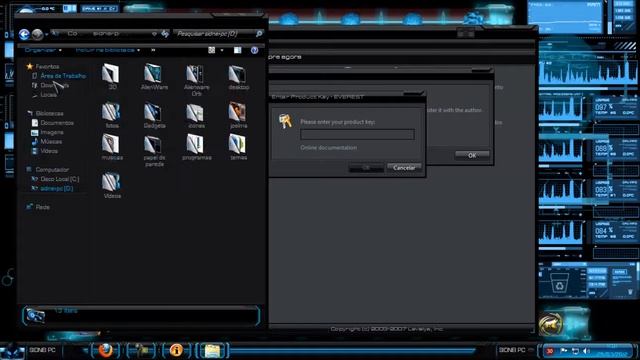Open the view options dropdown arrow

point(222,50)
